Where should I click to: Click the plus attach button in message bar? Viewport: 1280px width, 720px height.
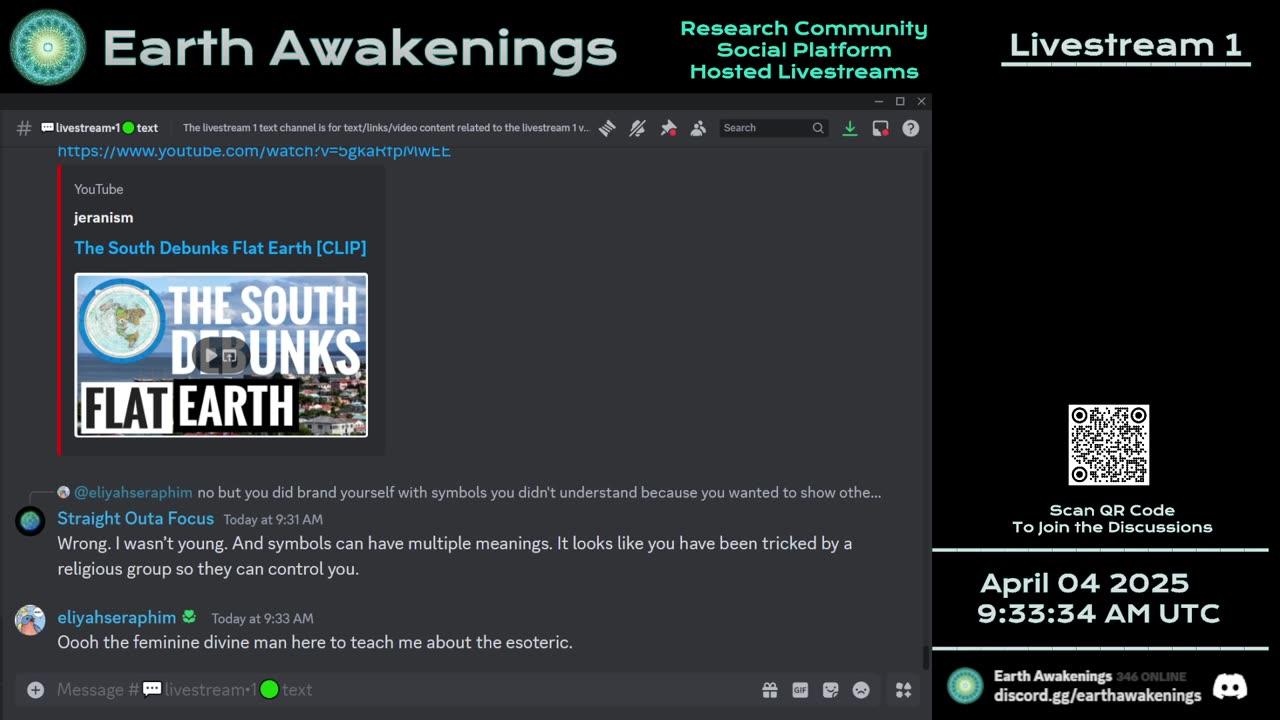(x=35, y=690)
